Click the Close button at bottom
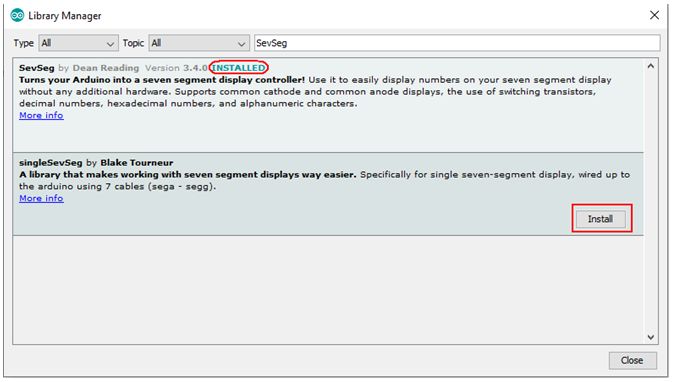 (632, 360)
